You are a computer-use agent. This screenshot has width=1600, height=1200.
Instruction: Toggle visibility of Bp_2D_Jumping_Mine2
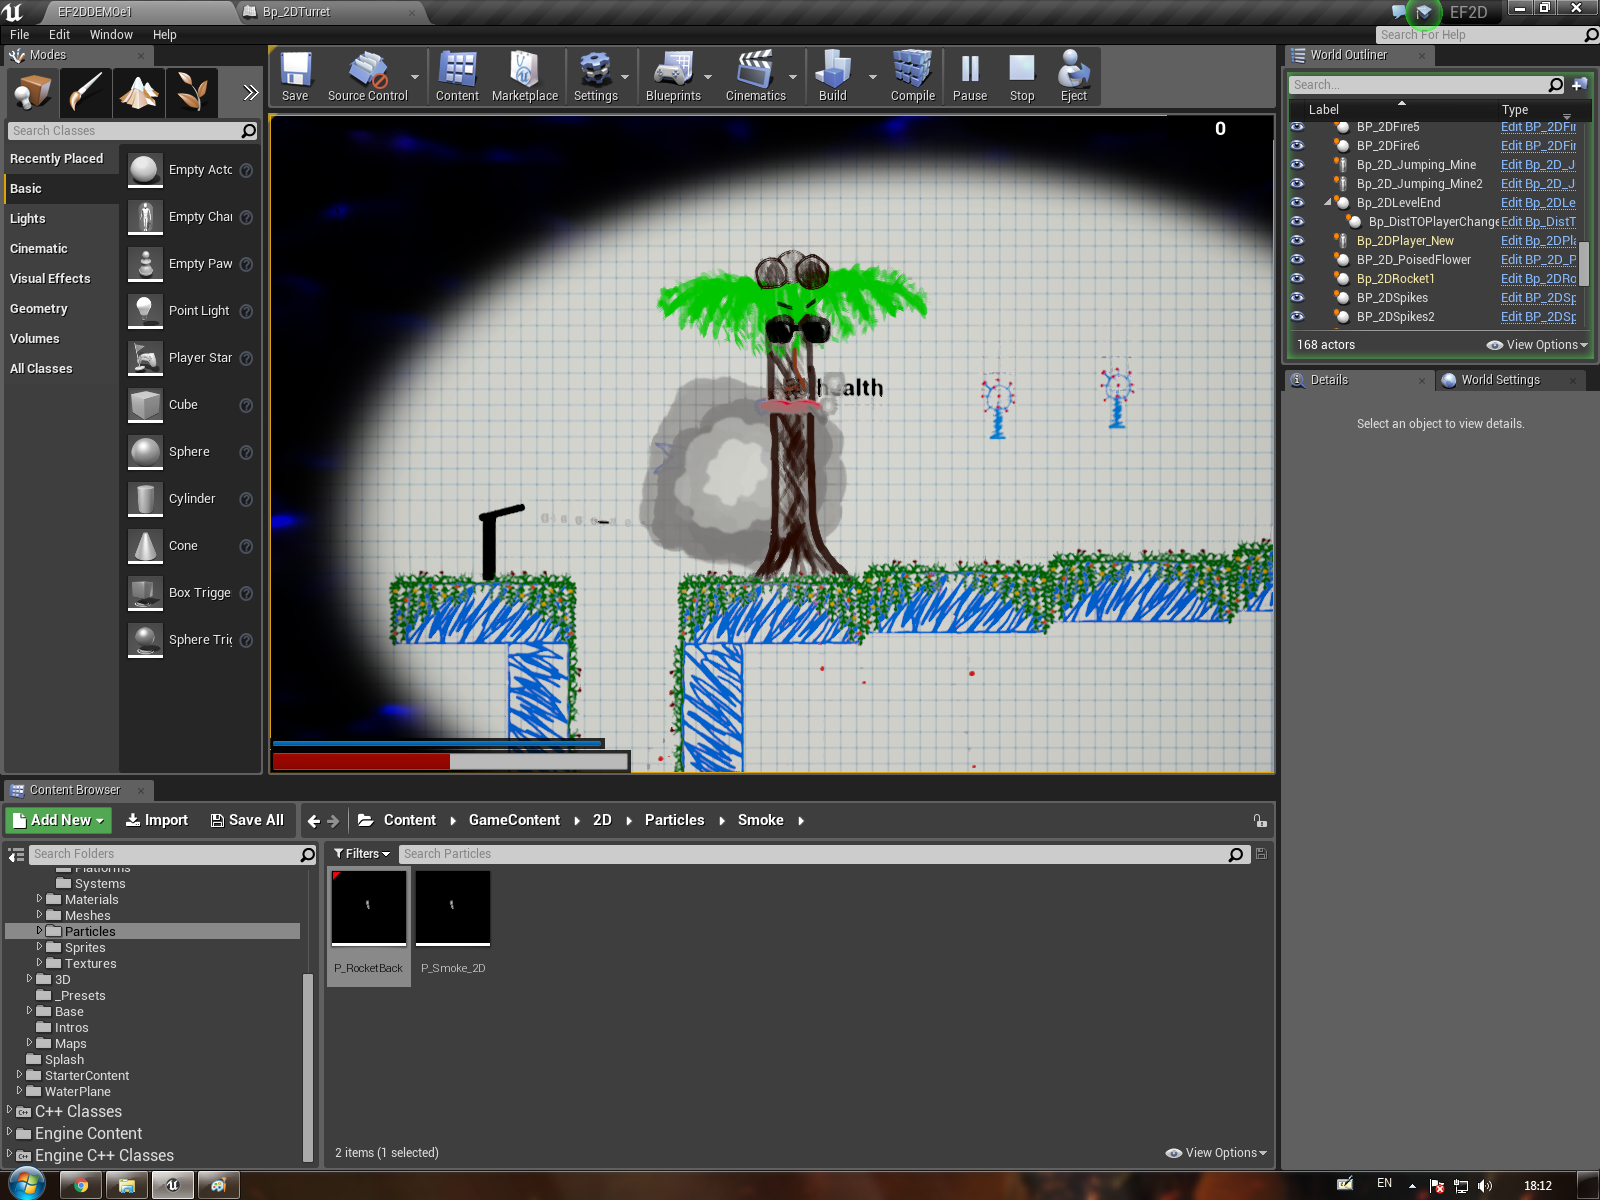(1297, 184)
